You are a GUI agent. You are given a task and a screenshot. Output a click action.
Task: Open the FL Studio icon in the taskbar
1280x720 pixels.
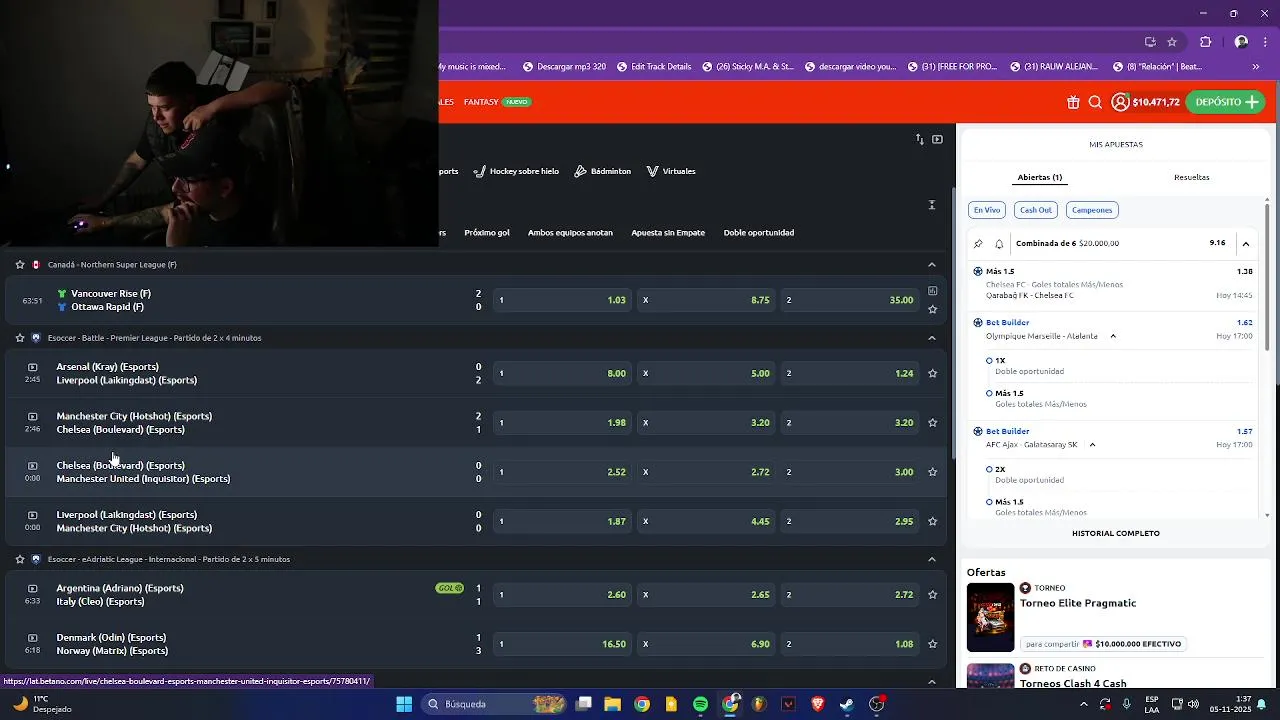(759, 704)
